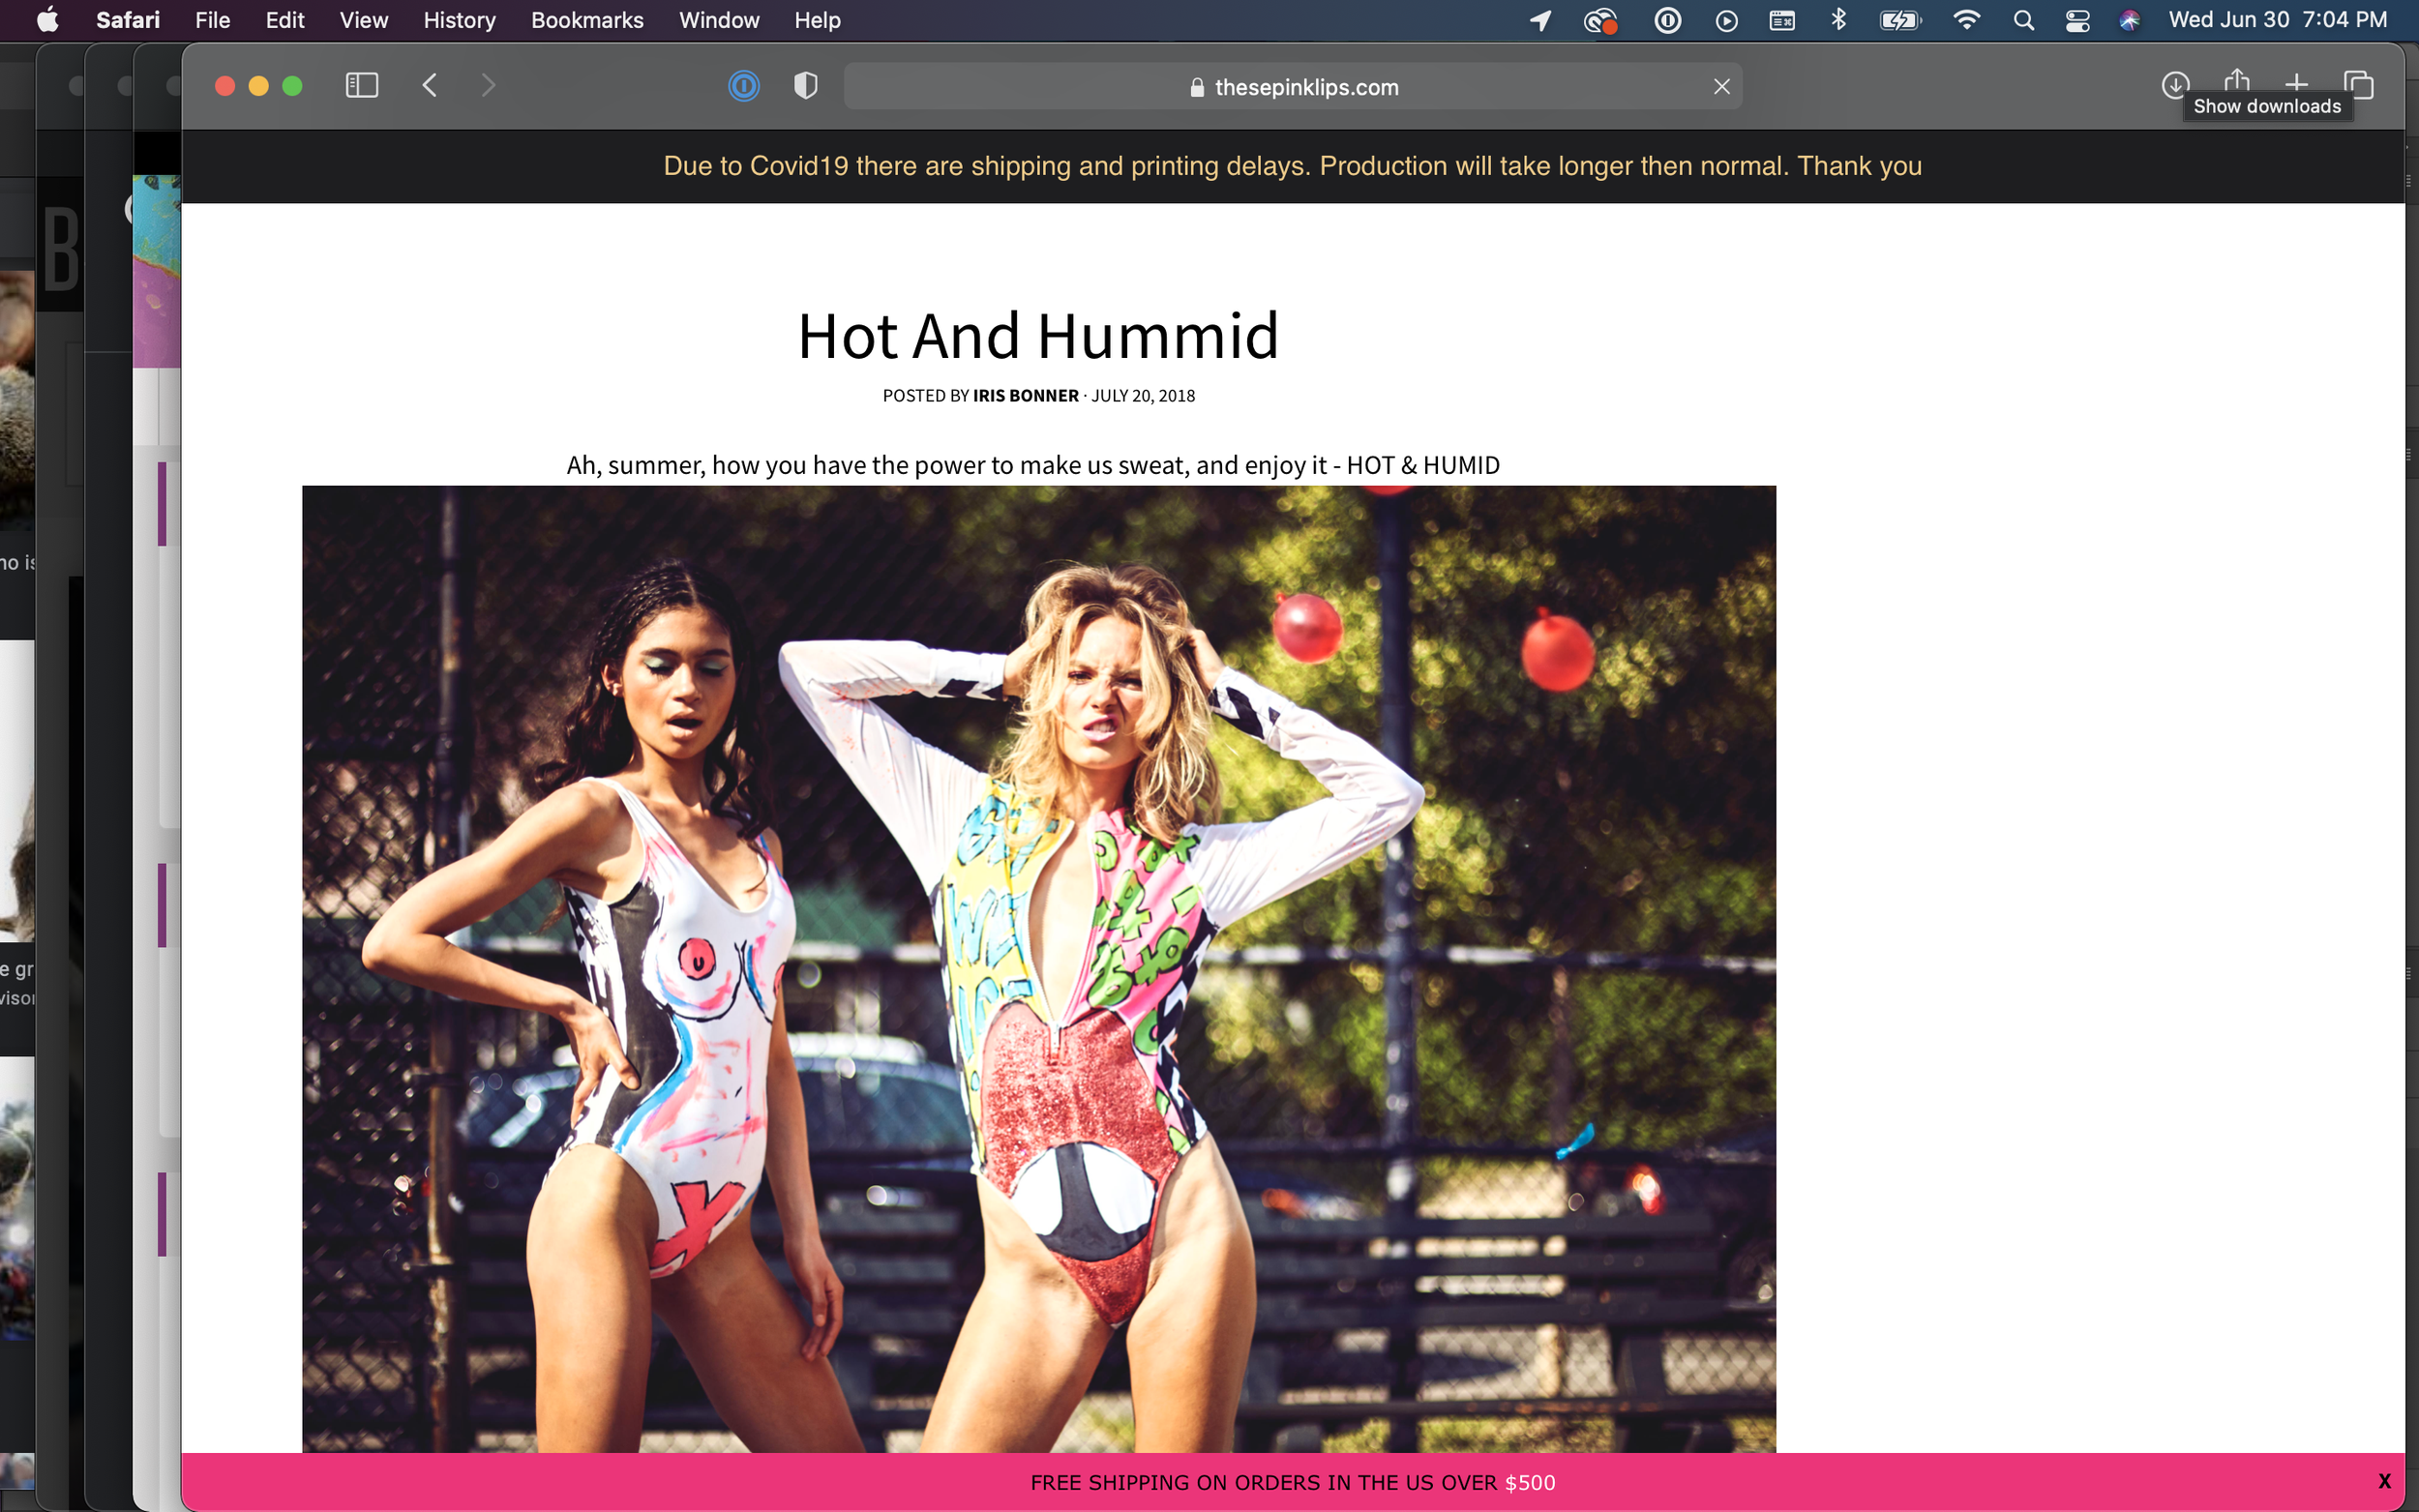Open Wi-Fi status menu
This screenshot has height=1512, width=2419.
(1965, 20)
